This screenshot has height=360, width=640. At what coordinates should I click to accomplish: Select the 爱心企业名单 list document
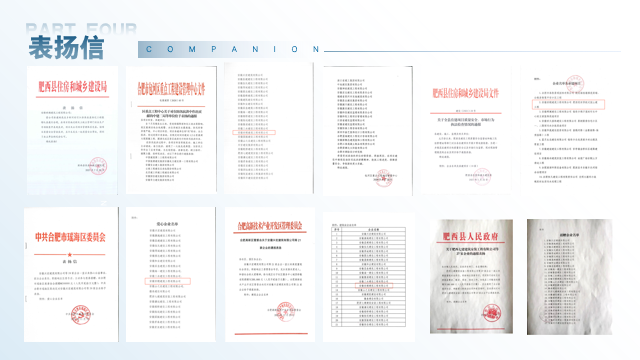[171, 274]
